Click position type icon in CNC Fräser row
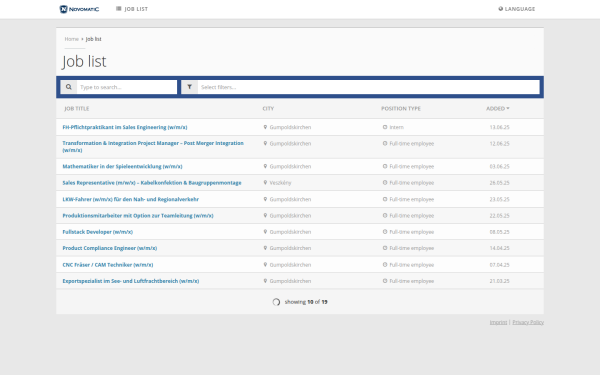The width and height of the screenshot is (600, 375). tap(385, 264)
